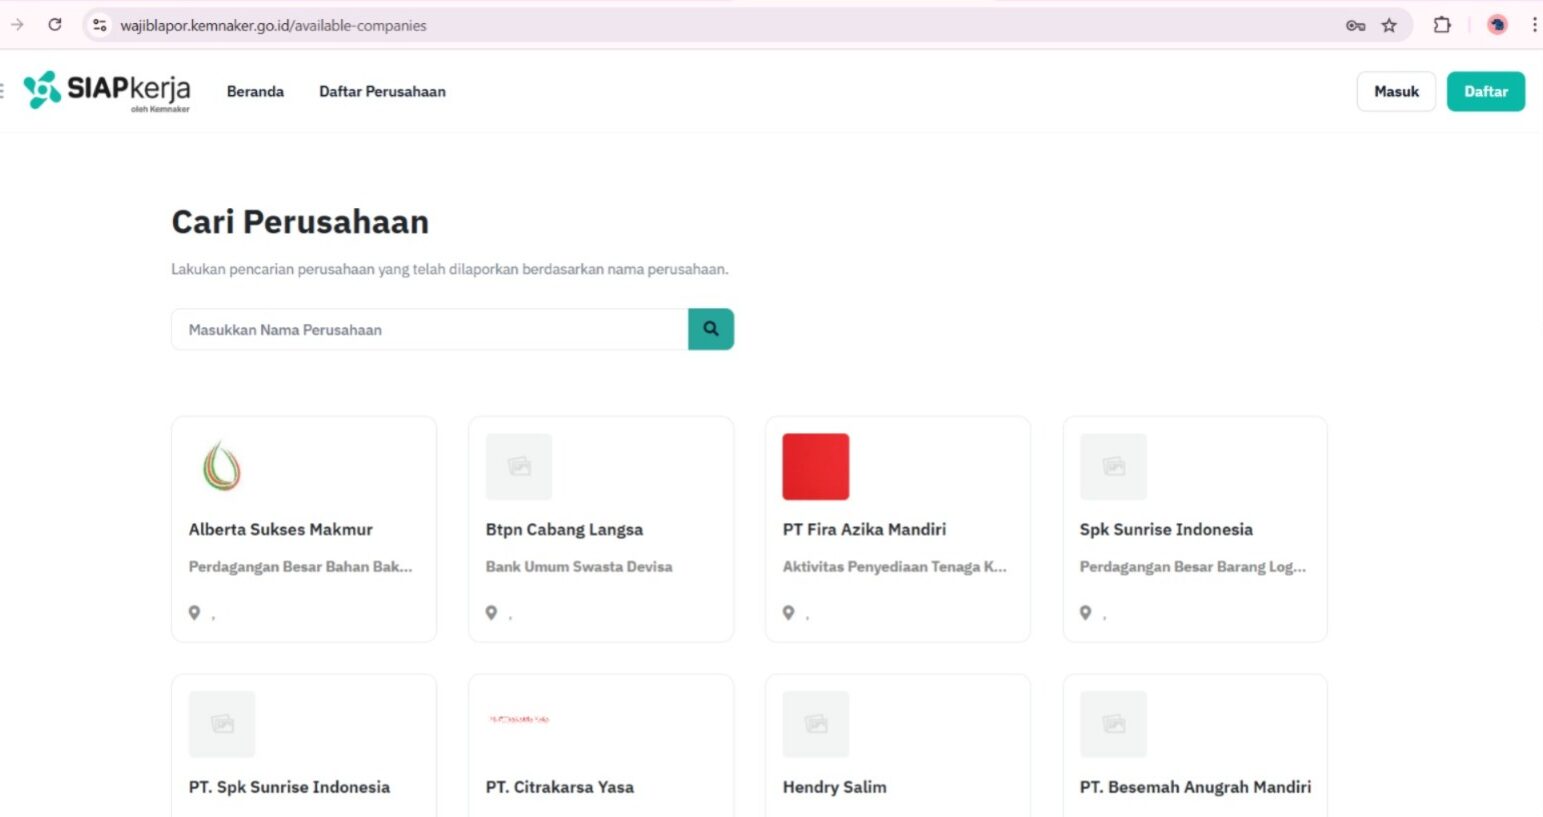1543x817 pixels.
Task: Open the Beranda menu item
Action: [255, 91]
